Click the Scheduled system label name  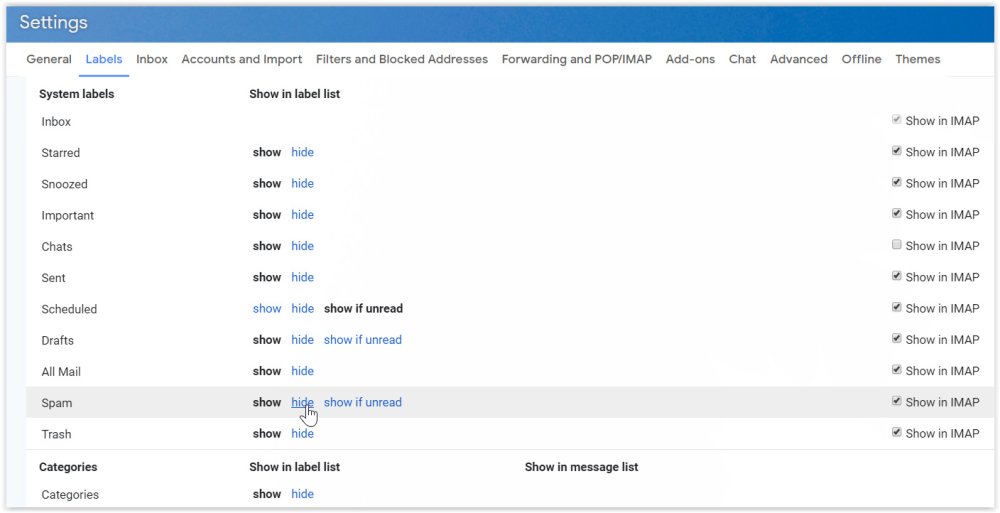pos(69,309)
